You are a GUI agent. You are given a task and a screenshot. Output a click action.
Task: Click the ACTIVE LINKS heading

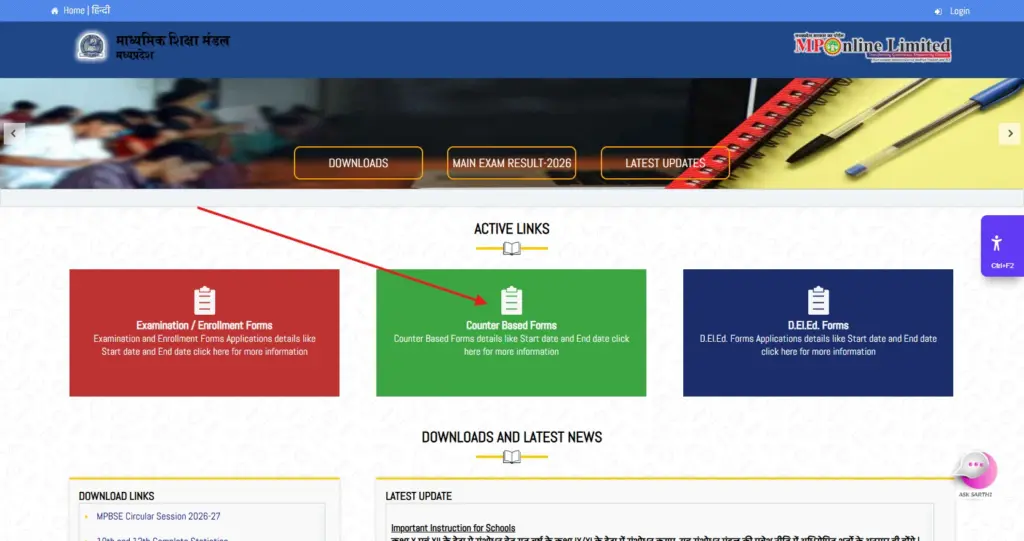511,229
